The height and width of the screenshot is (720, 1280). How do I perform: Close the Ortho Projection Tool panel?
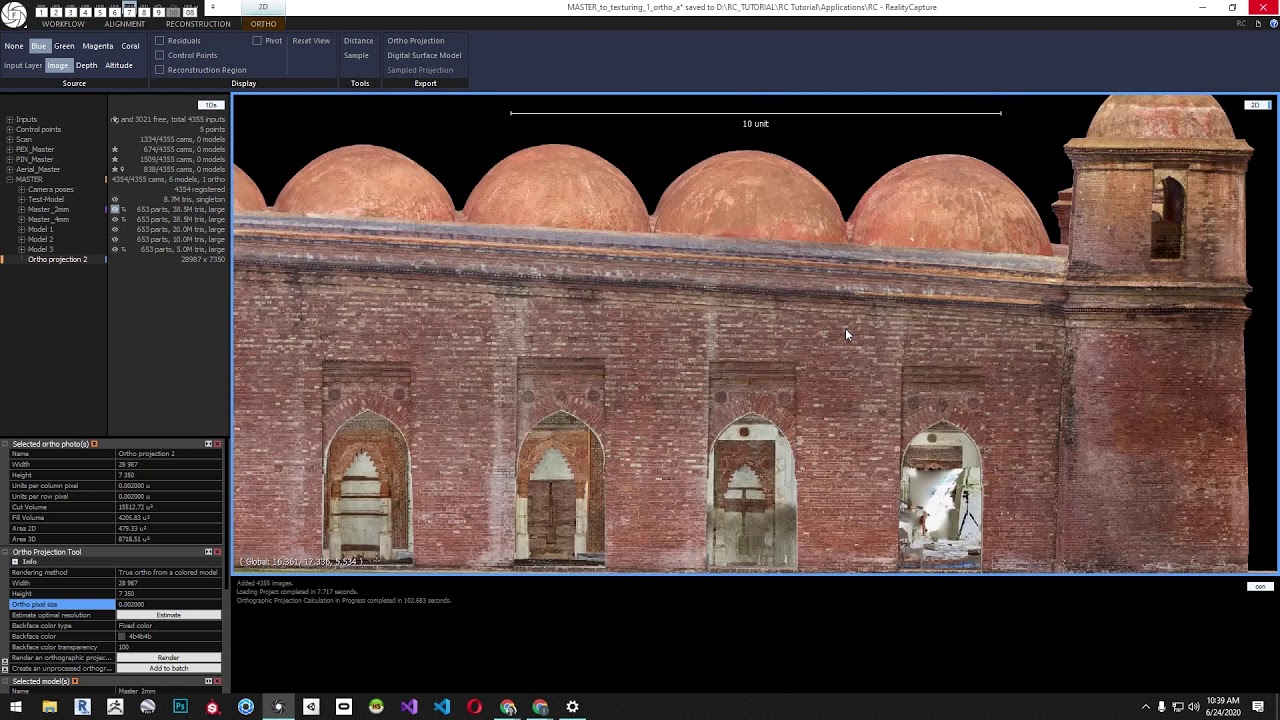pos(219,552)
